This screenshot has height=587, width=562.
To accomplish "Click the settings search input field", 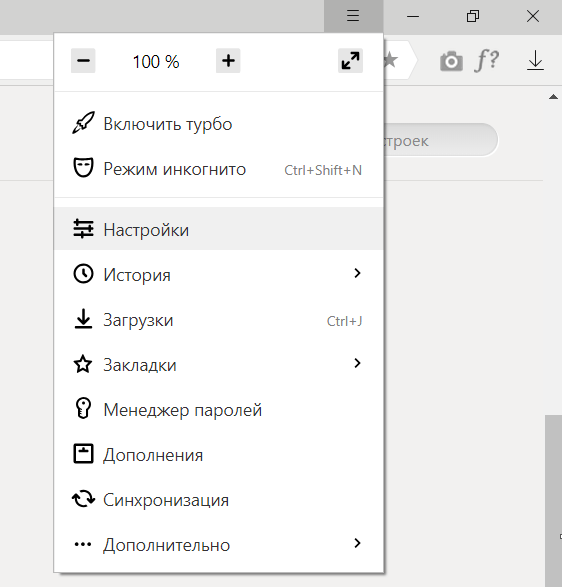I will [440, 140].
